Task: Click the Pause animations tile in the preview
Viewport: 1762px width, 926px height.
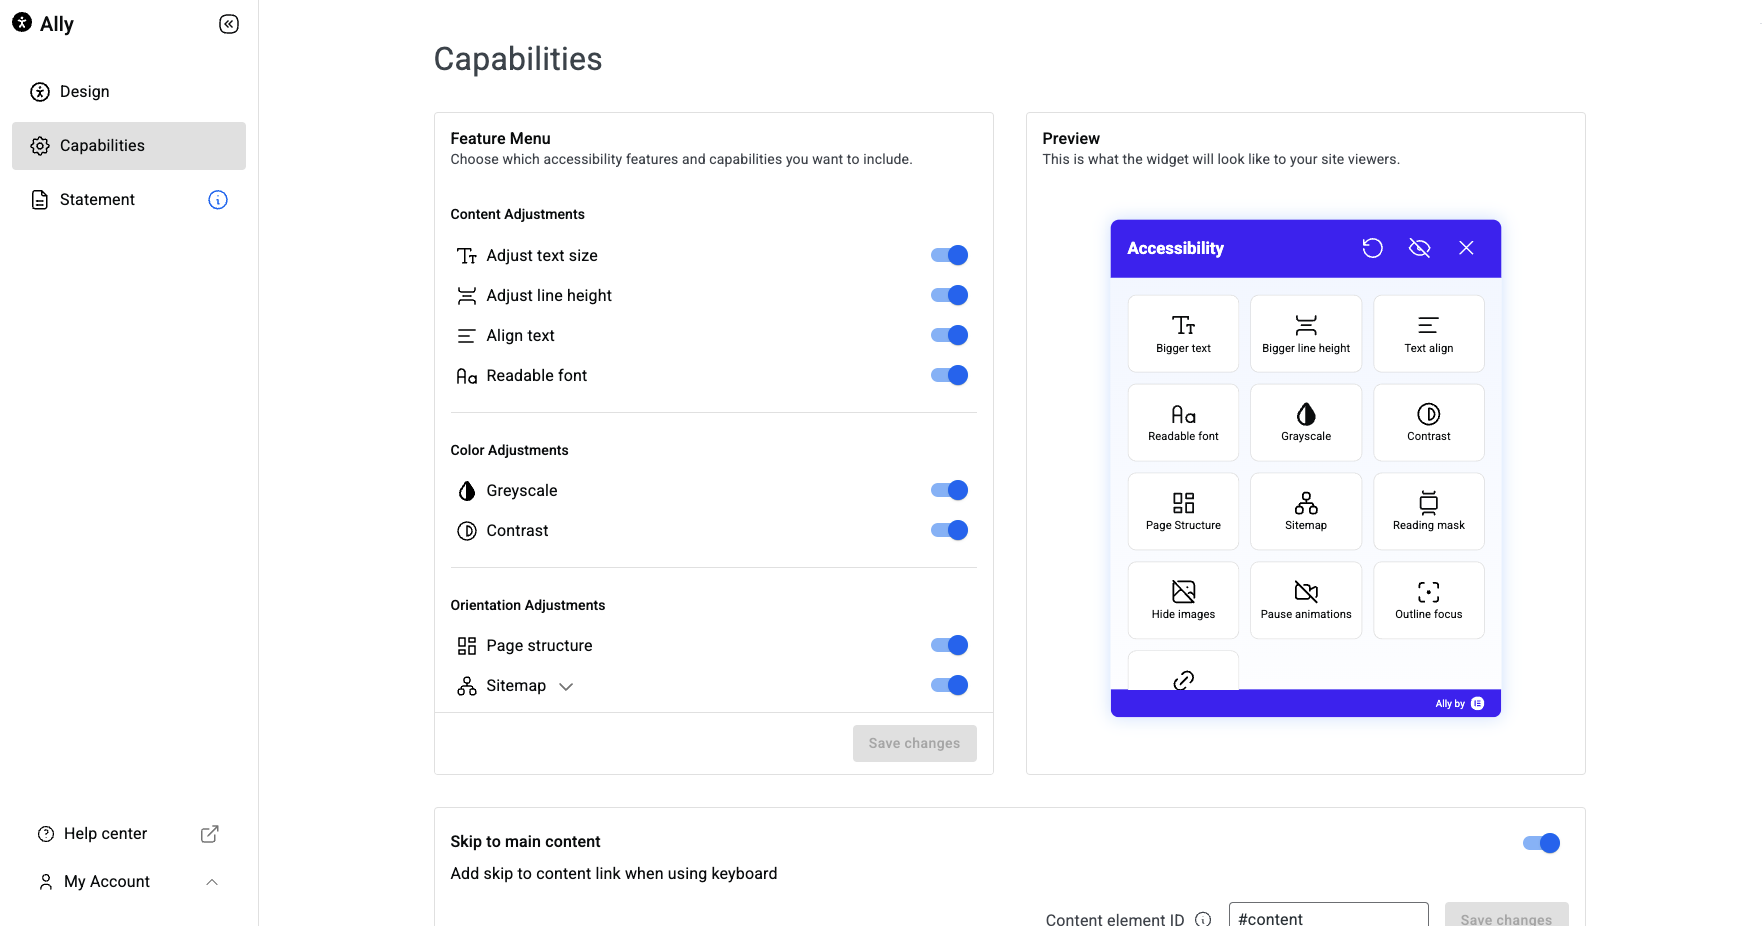Action: (1305, 600)
